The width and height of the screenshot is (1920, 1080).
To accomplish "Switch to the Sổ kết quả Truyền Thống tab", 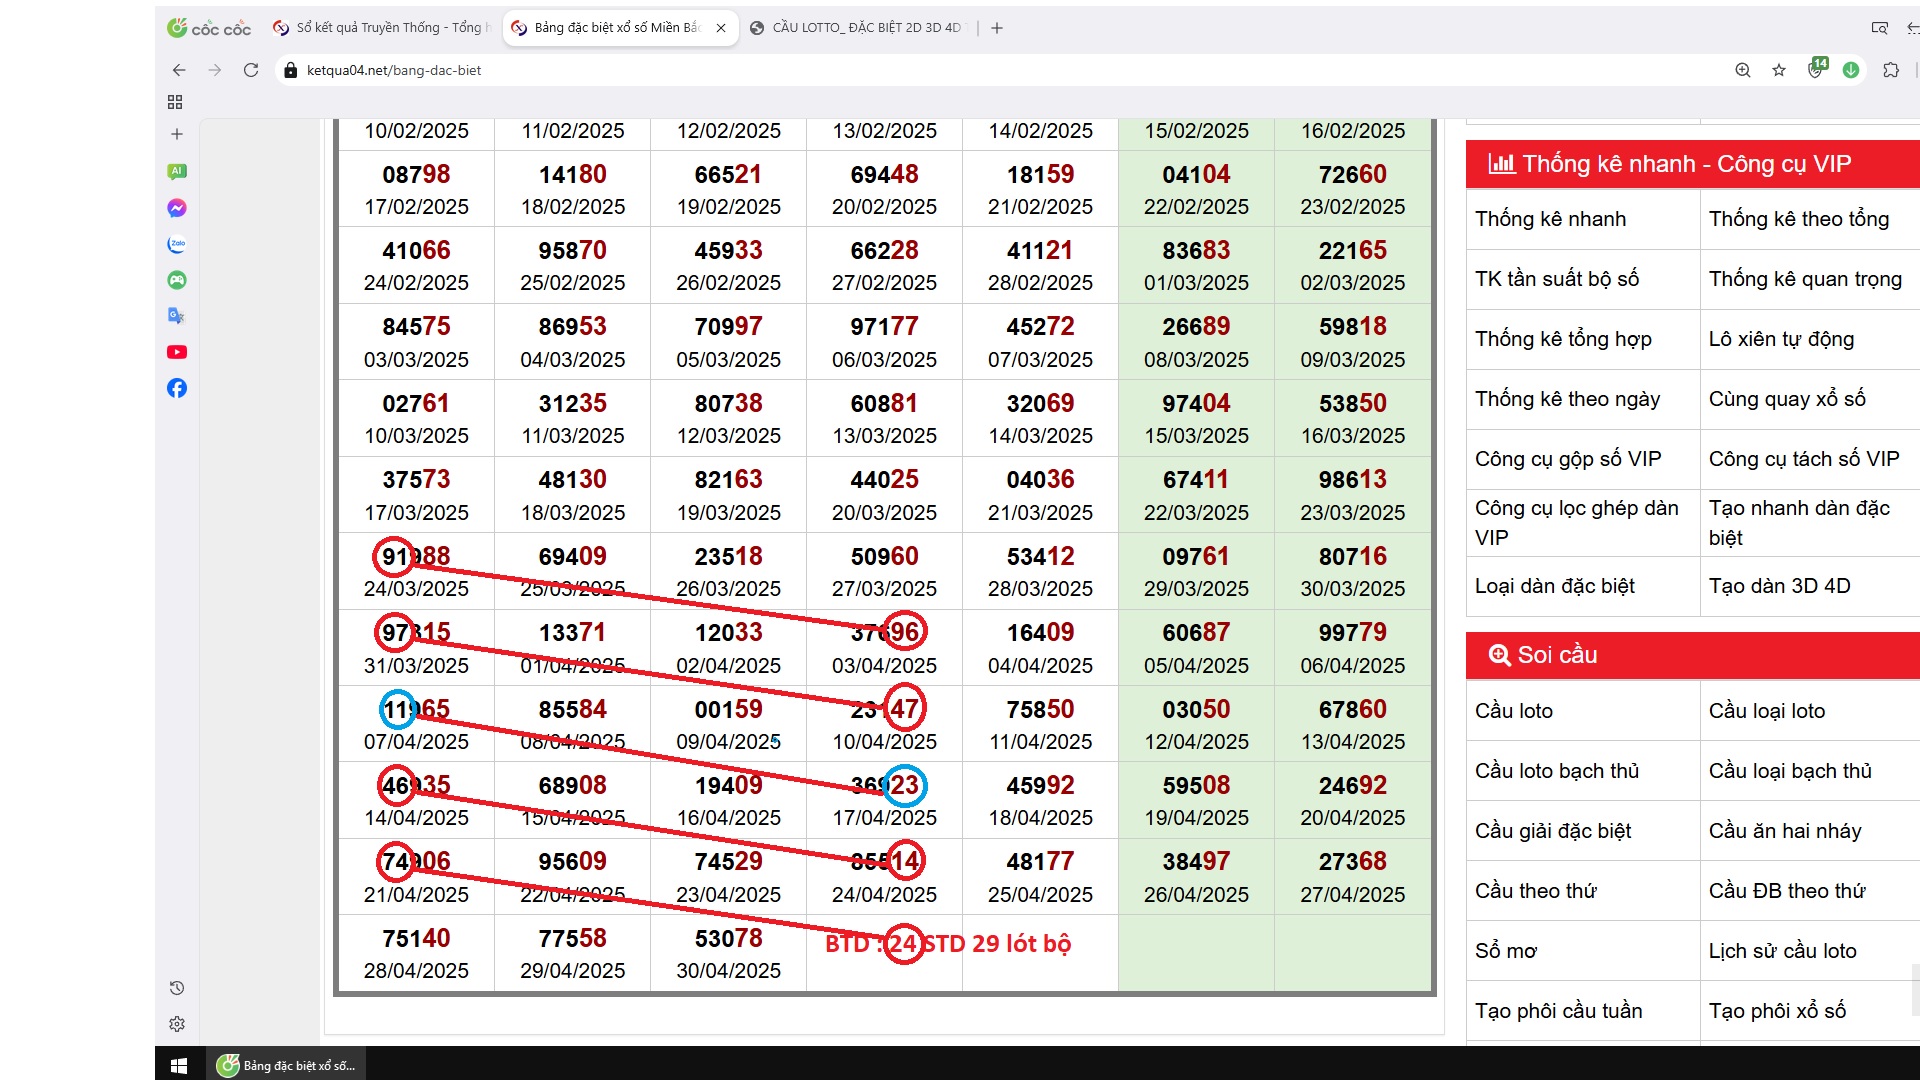I will tap(385, 28).
